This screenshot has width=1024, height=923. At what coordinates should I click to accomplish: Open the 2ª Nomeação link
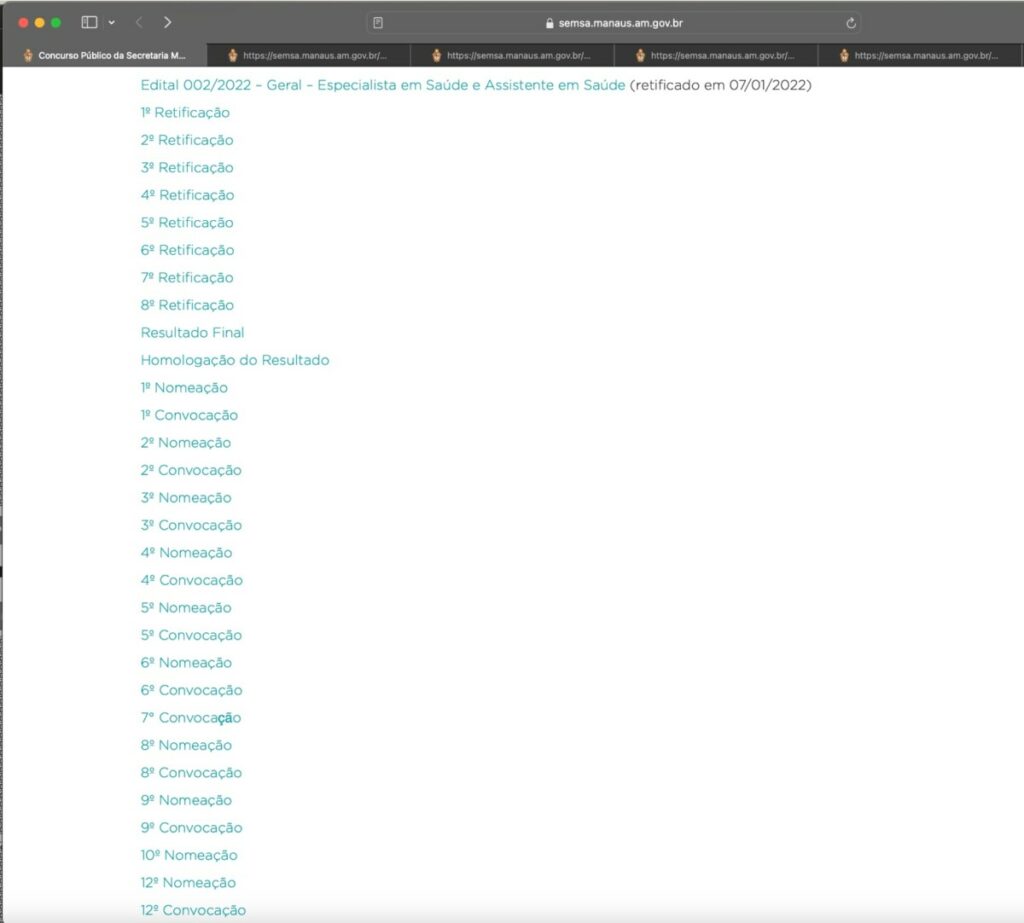[185, 442]
